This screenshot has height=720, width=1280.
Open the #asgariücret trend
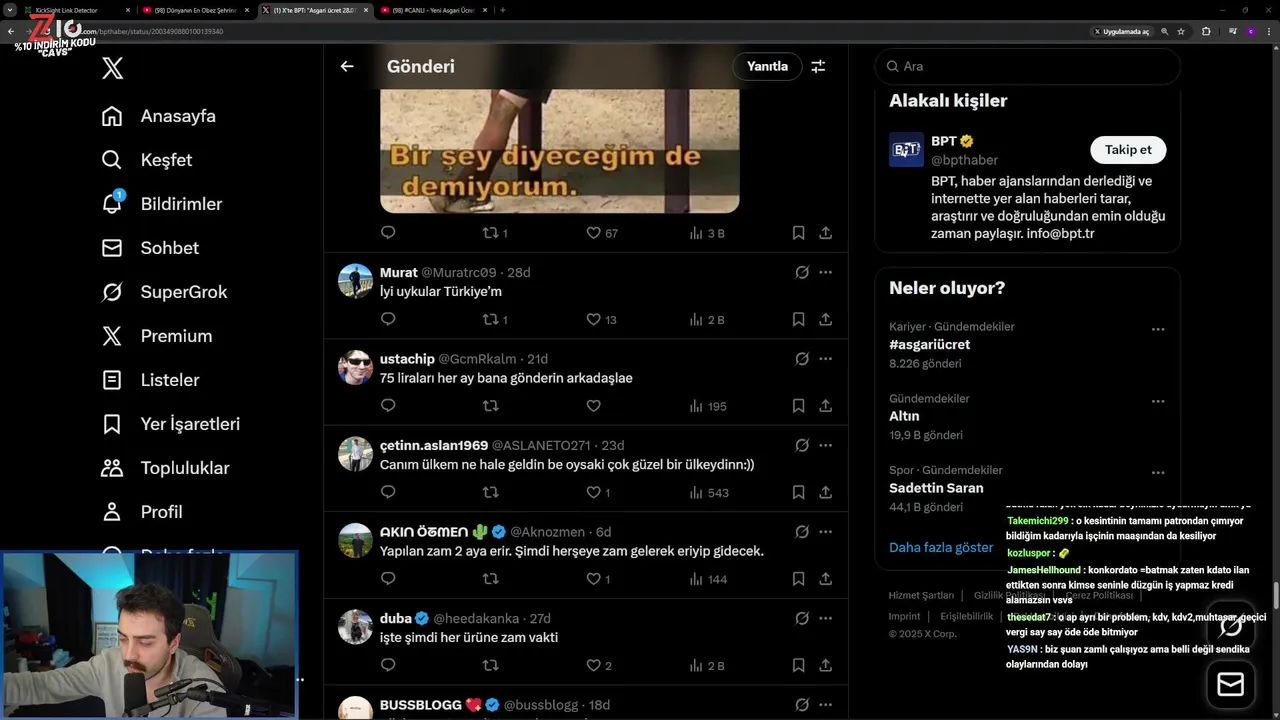(929, 345)
